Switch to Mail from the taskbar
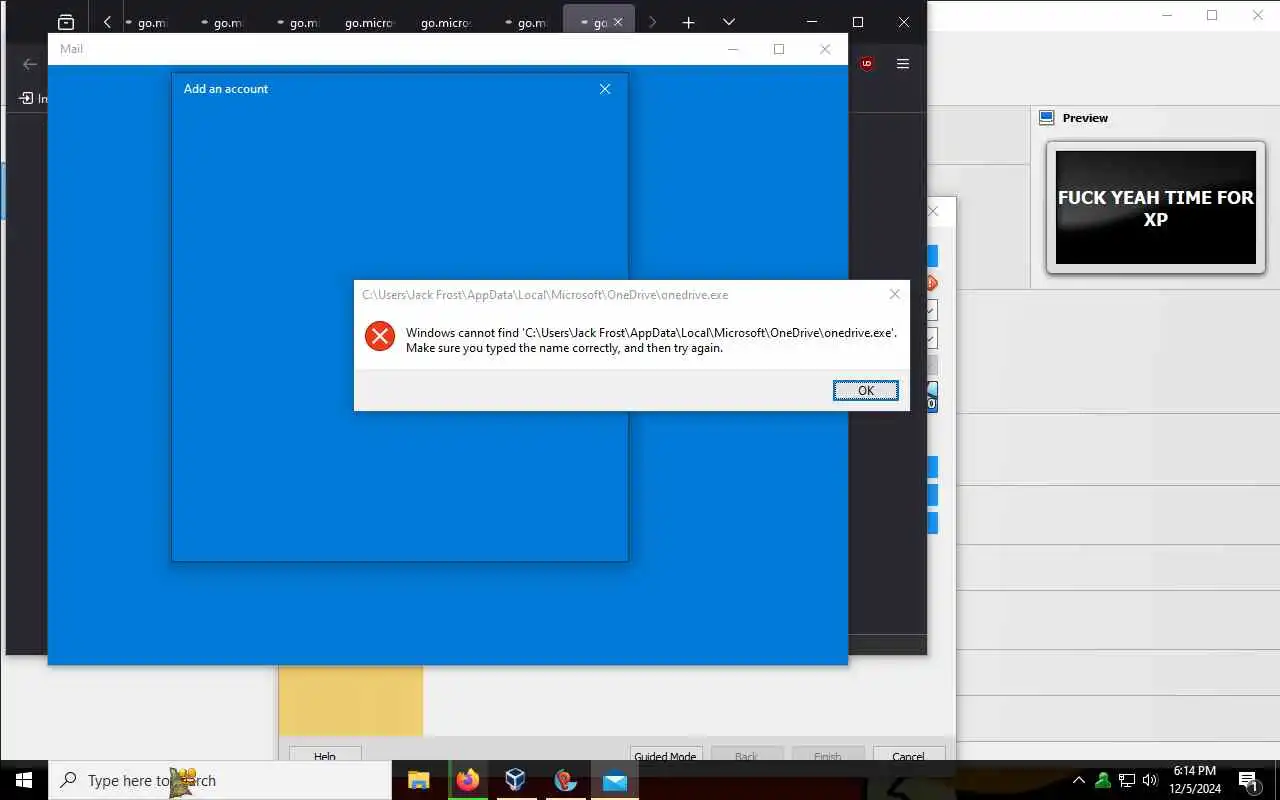The width and height of the screenshot is (1280, 800). (615, 780)
